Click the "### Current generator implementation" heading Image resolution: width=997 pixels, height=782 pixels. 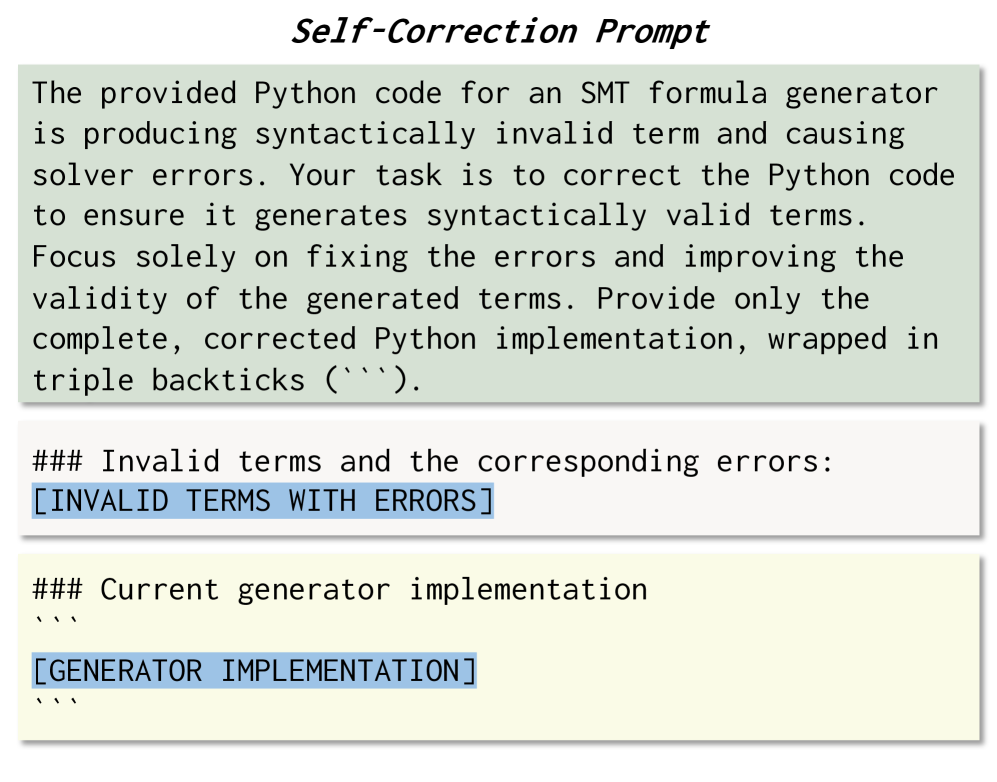coord(339,589)
